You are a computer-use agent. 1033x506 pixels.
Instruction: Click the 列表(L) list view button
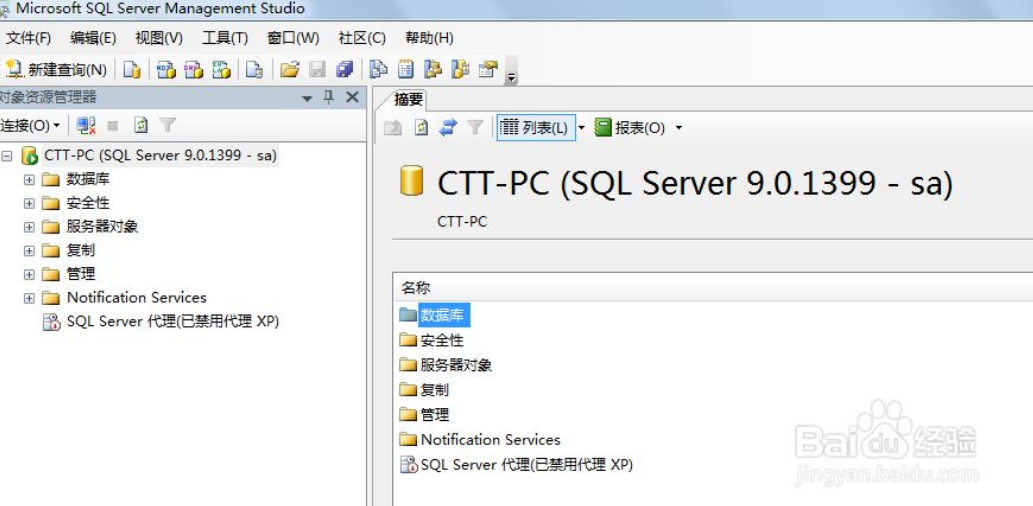[536, 128]
